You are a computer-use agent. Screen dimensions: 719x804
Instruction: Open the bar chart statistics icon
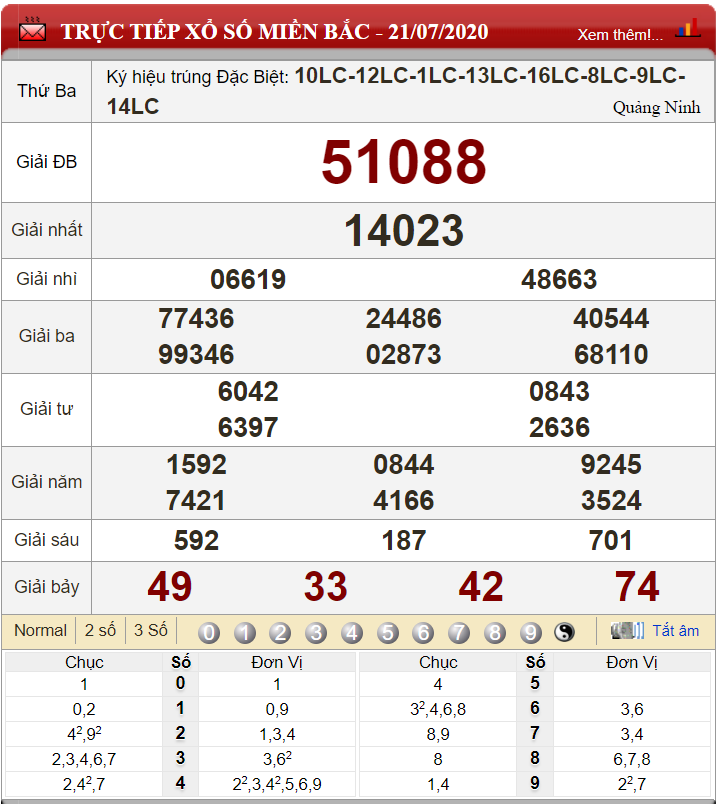[688, 28]
